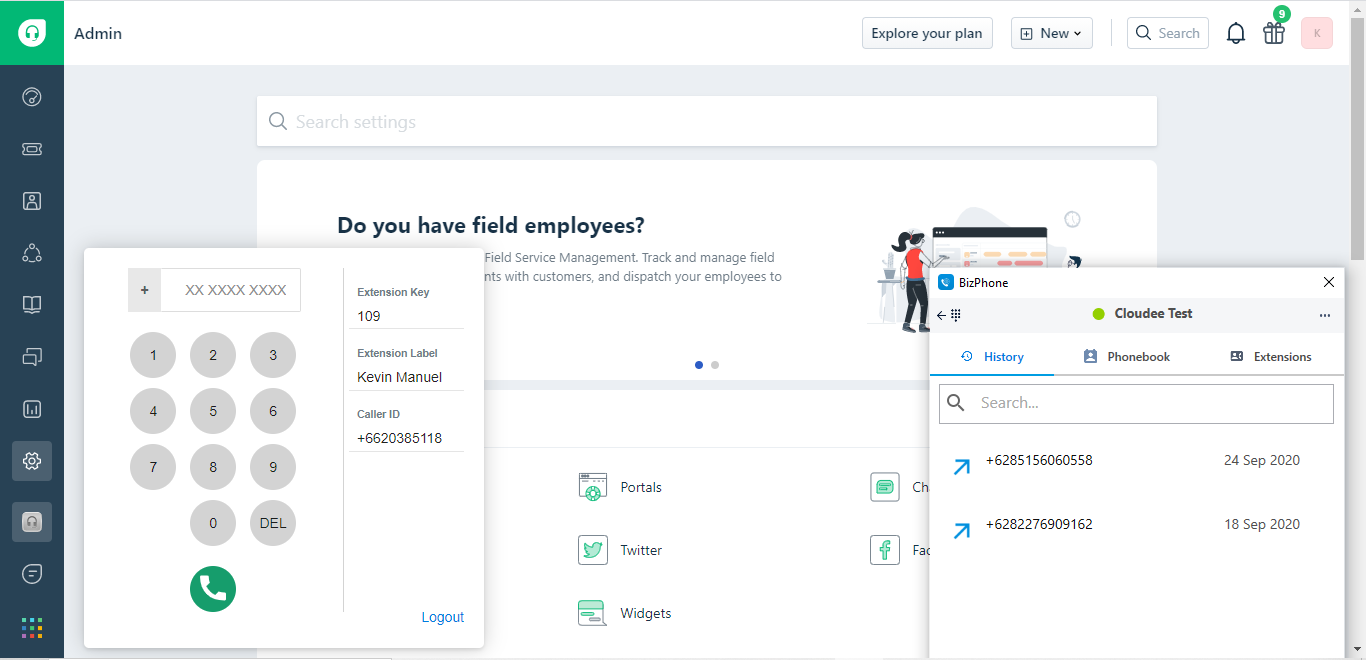Click the notifications bell icon

[1235, 32]
